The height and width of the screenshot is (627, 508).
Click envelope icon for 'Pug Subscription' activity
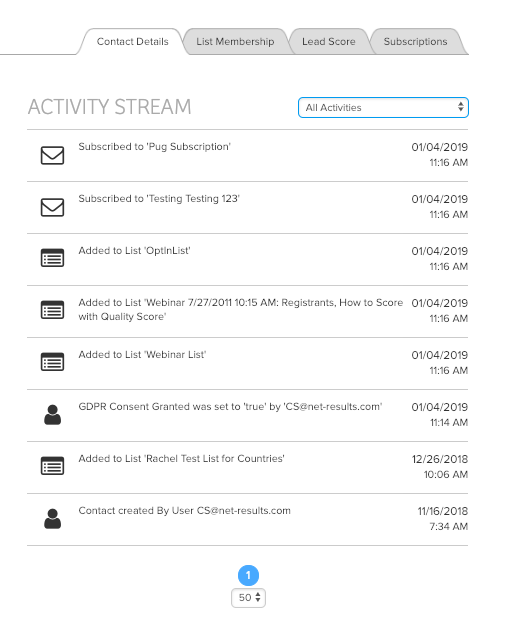[x=52, y=156]
